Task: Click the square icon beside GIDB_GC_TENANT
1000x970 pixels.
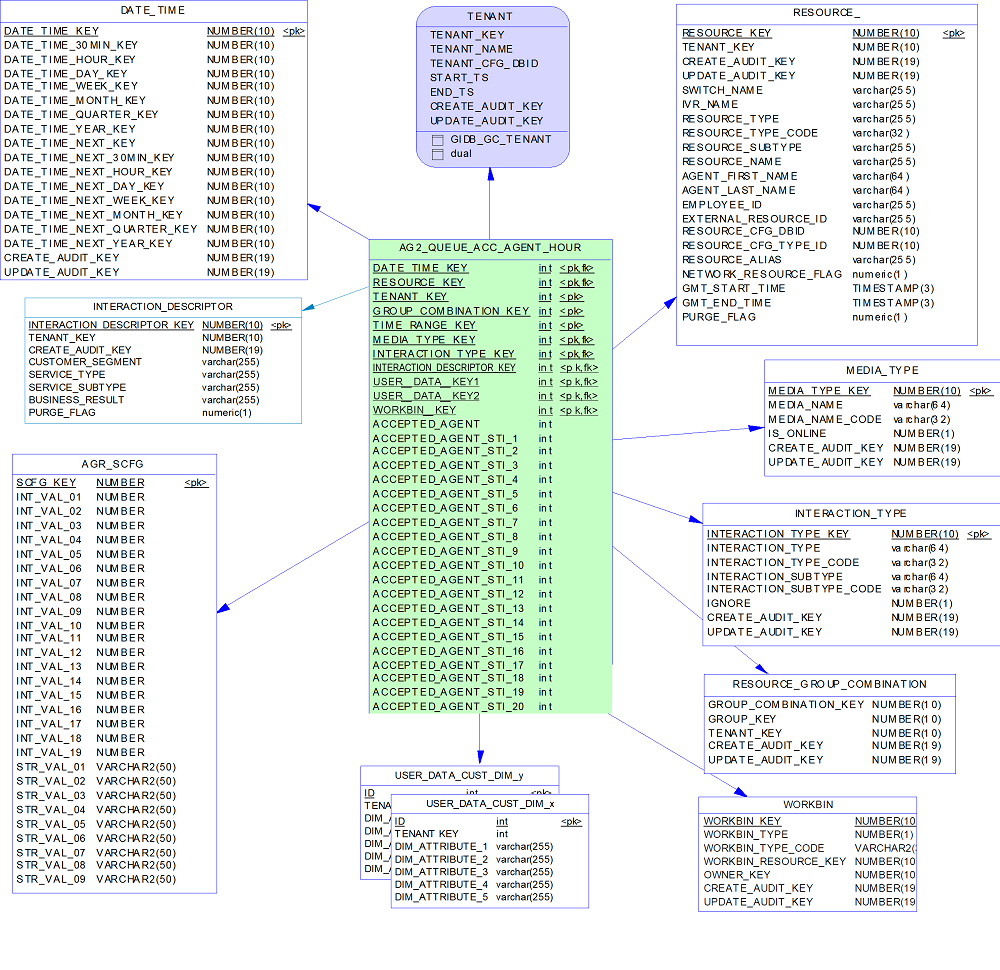Action: [x=437, y=140]
